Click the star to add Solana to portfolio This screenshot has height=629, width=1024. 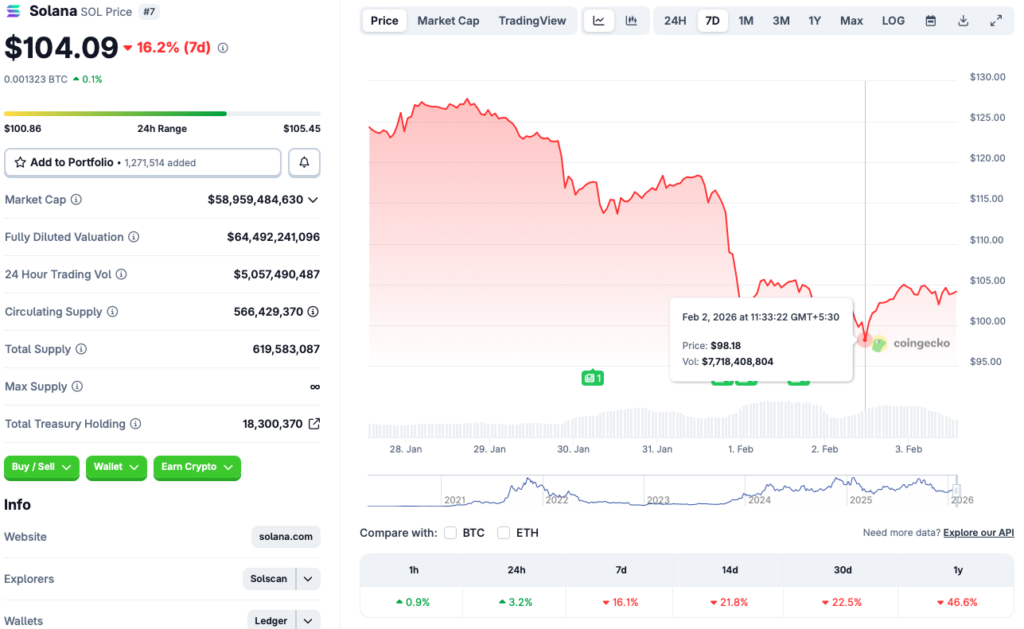[20, 162]
